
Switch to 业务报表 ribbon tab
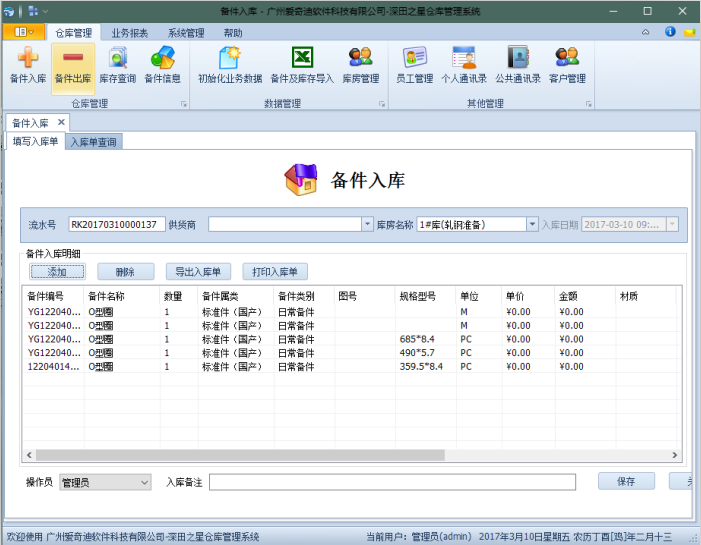point(130,33)
